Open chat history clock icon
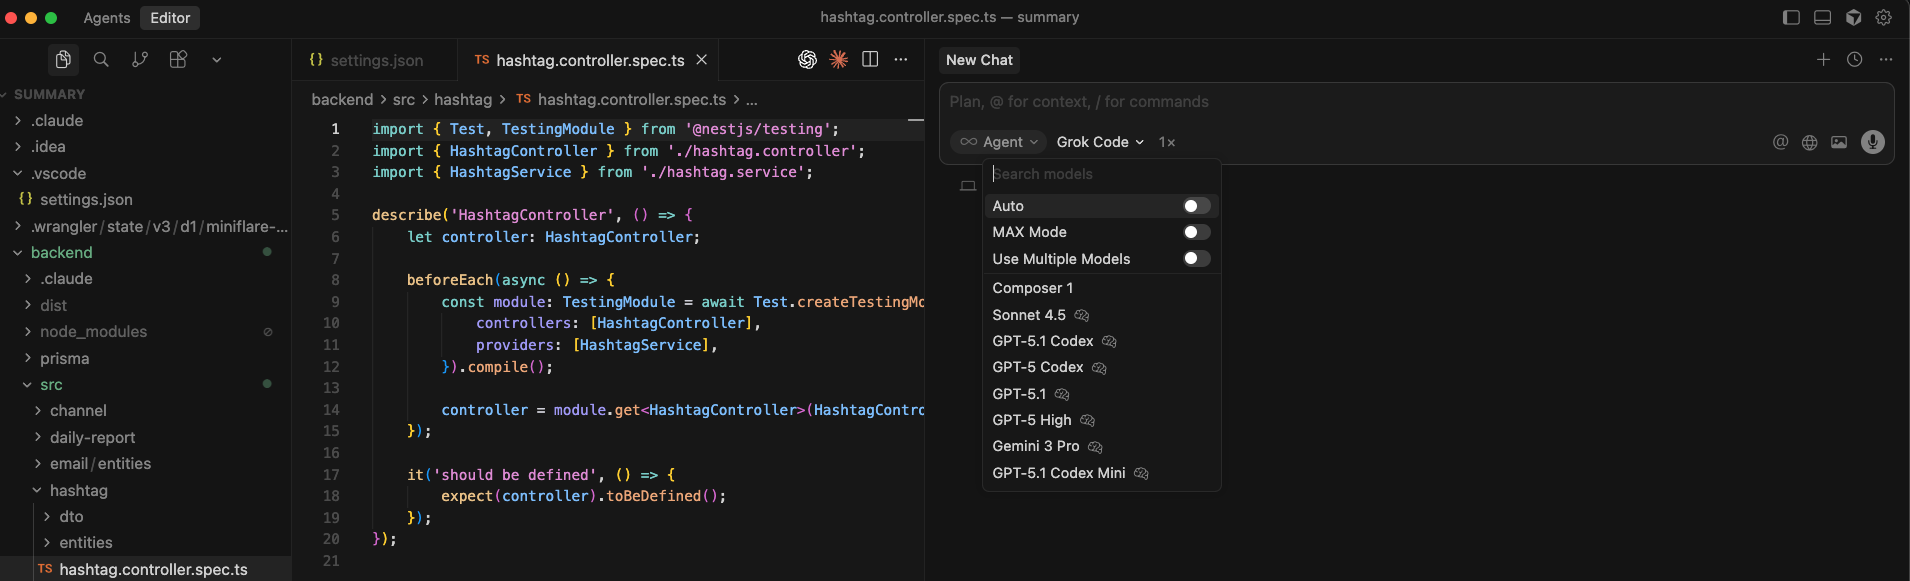The width and height of the screenshot is (1910, 581). 1854,60
